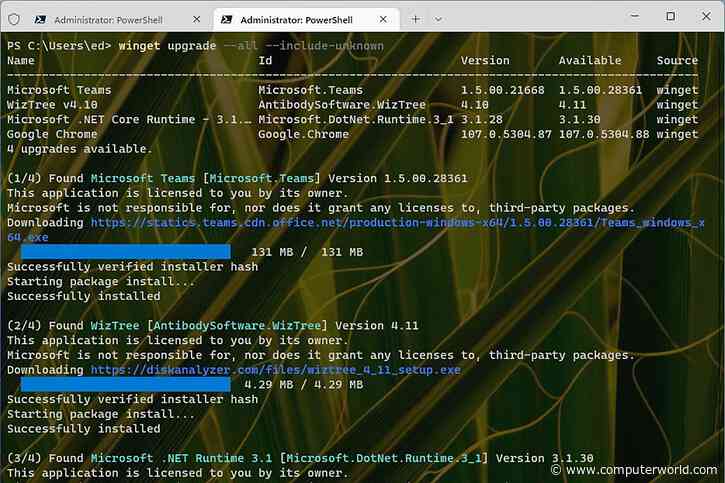
Task: Click 'WizTree v4.10' in the Name column
Action: coord(52,104)
